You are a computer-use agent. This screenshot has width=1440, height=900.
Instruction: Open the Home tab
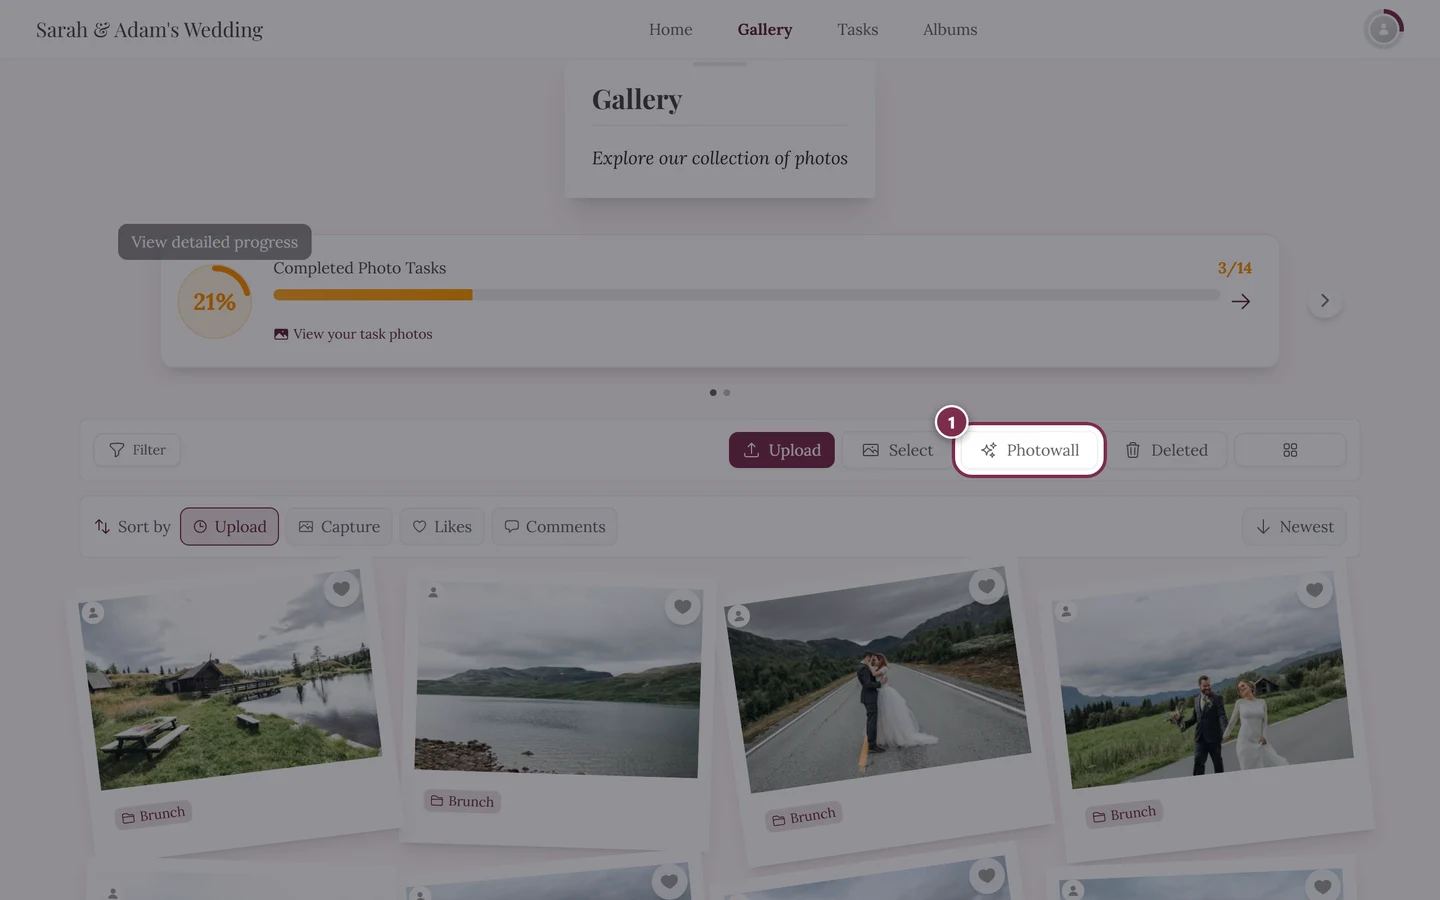pyautogui.click(x=670, y=29)
